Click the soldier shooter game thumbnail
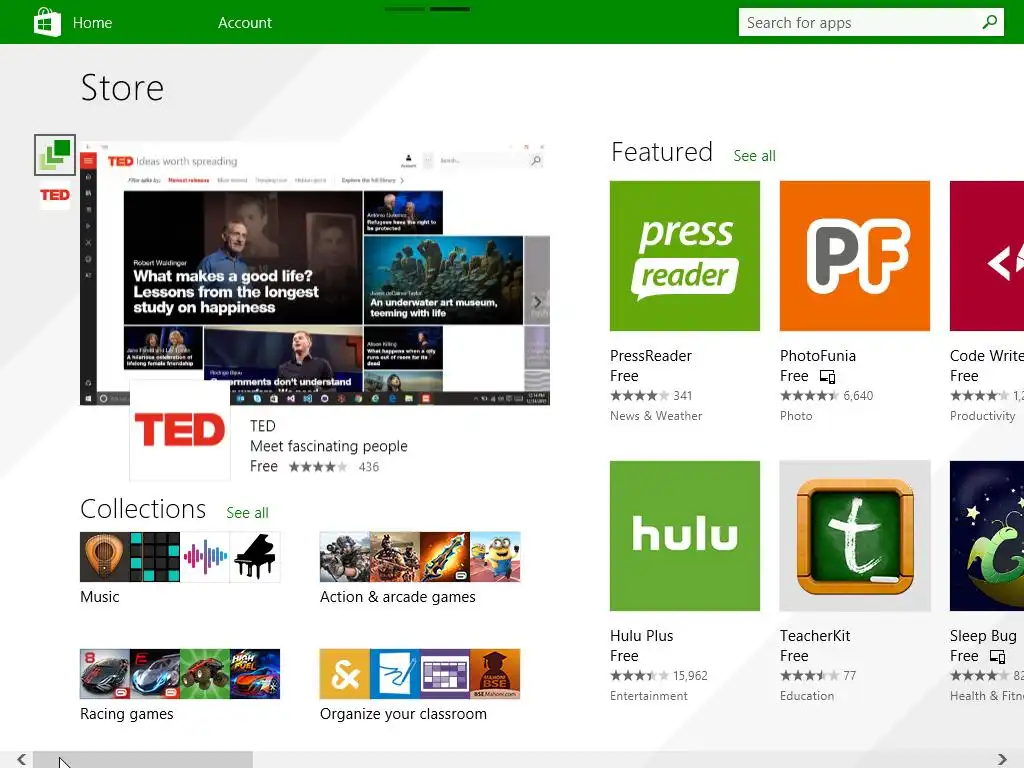The height and width of the screenshot is (768, 1024). 345,557
